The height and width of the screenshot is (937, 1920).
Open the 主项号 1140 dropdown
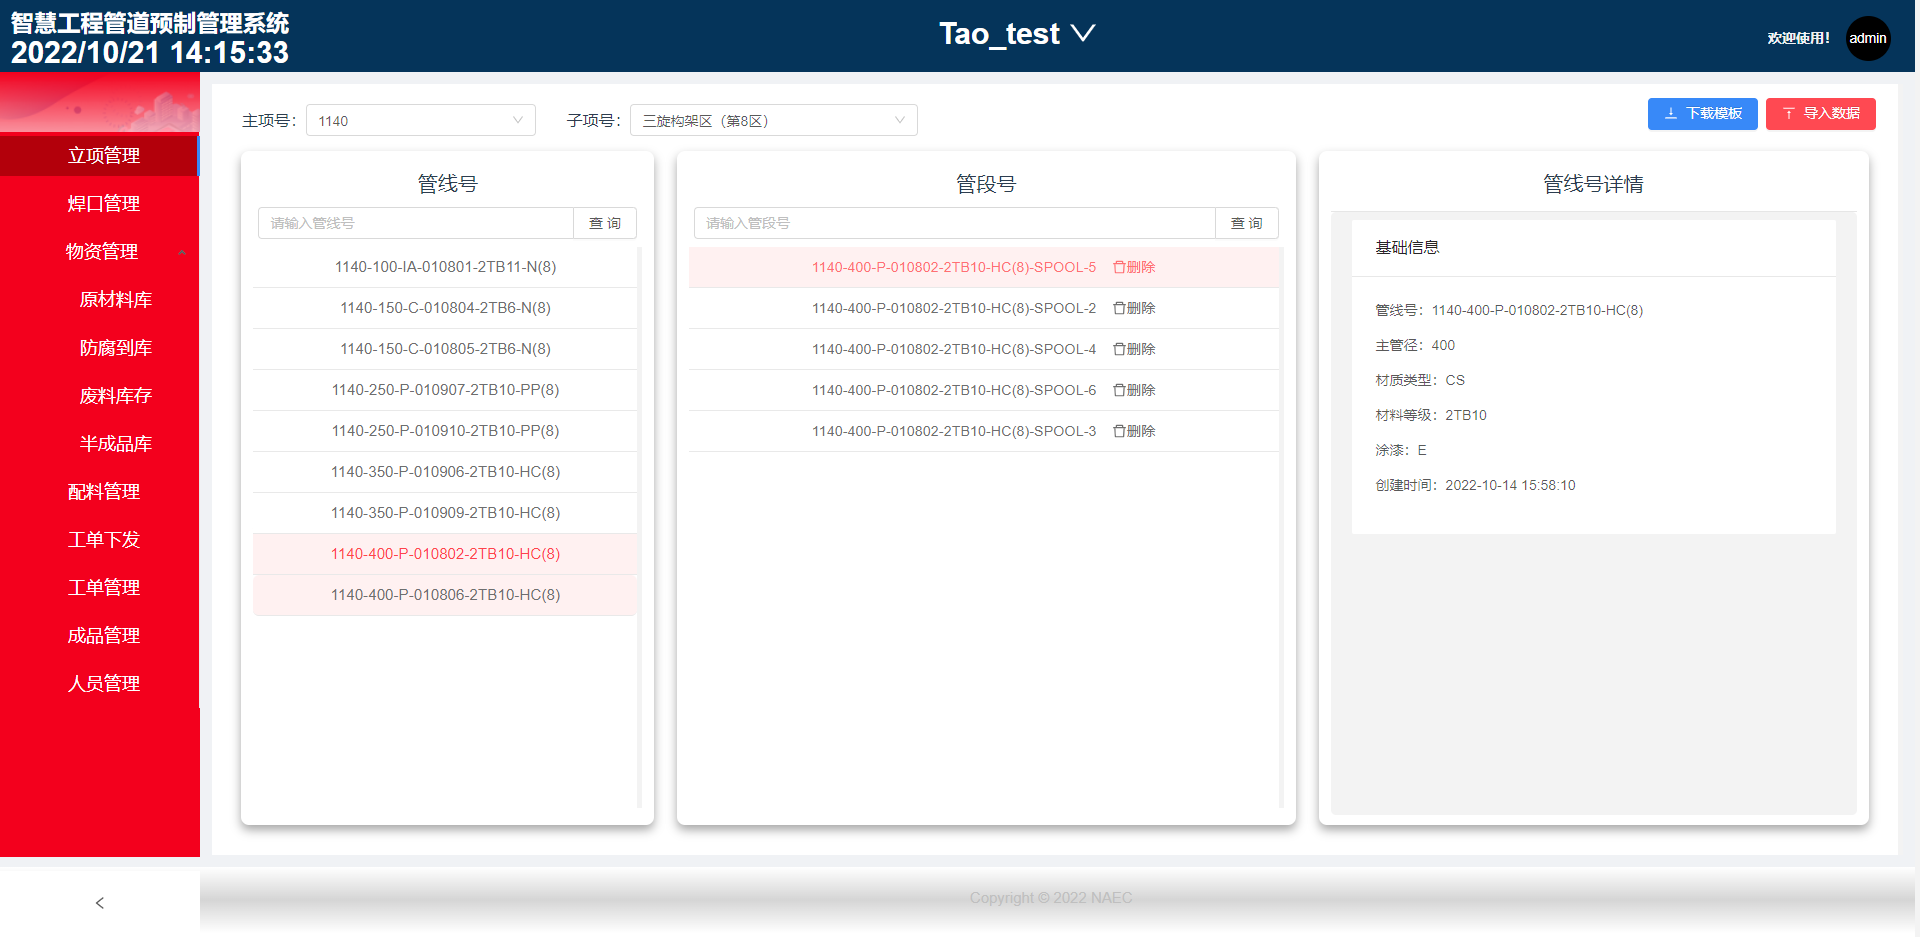pyautogui.click(x=421, y=121)
